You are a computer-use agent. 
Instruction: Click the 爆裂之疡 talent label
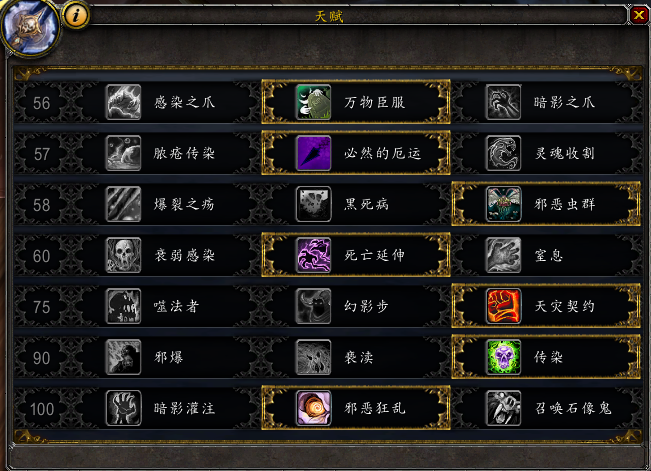point(184,204)
